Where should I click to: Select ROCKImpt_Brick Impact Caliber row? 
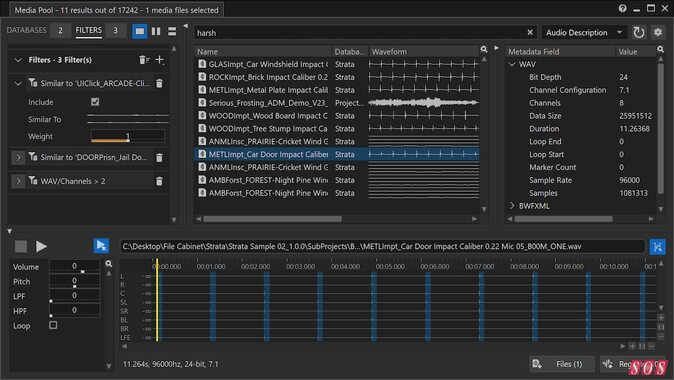click(x=337, y=77)
